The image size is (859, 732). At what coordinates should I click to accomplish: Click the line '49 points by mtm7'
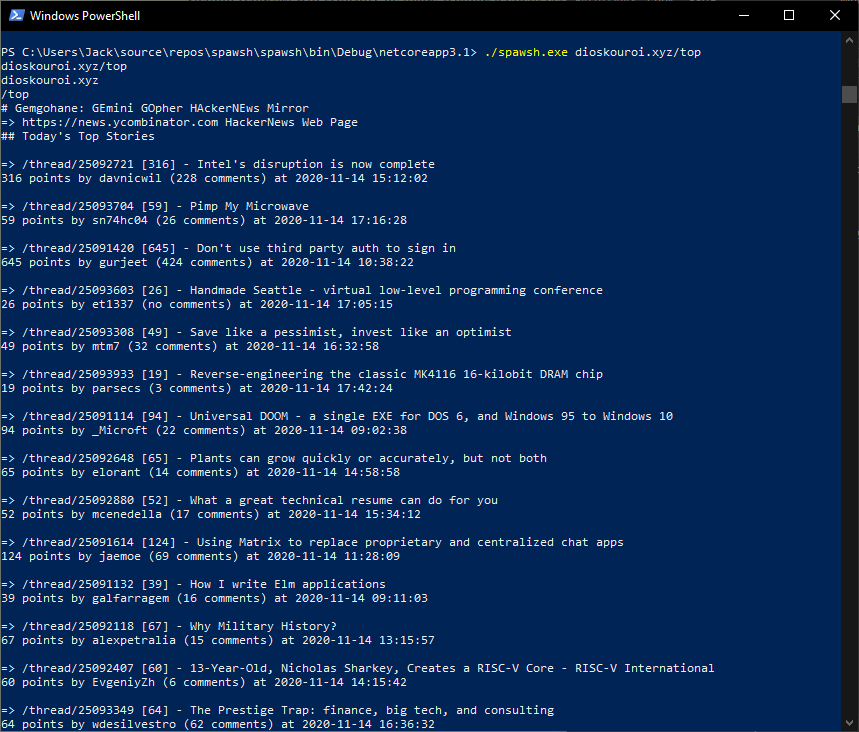coord(190,346)
